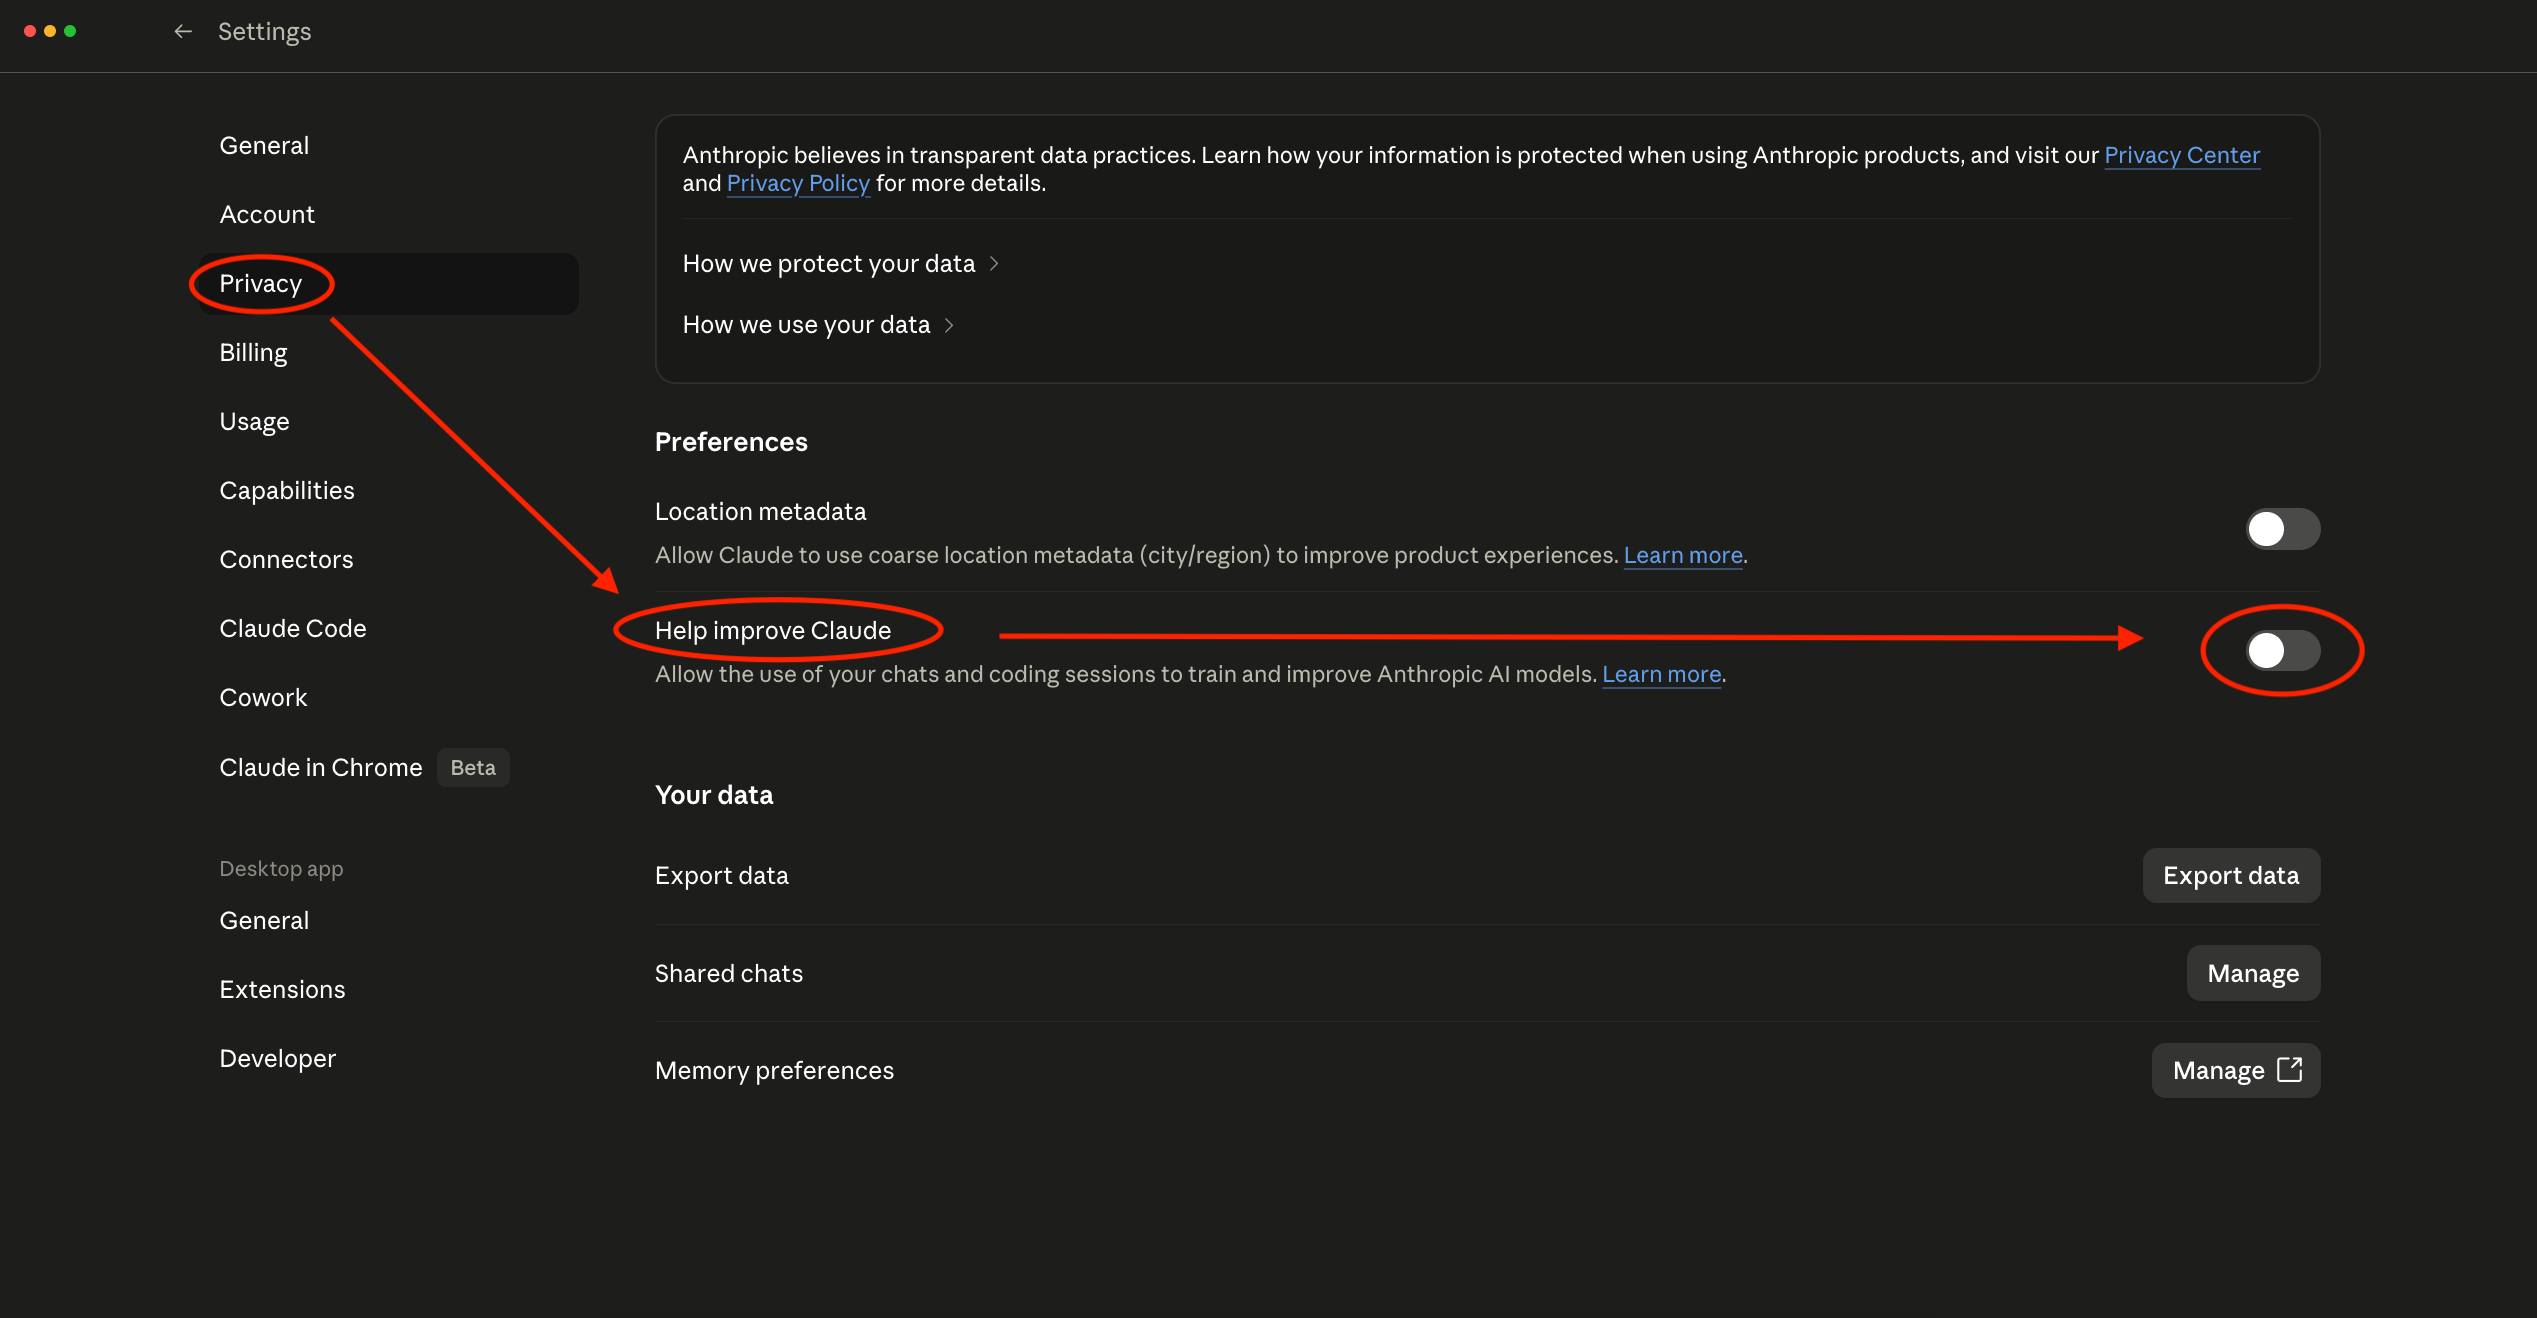
Task: Close the window with the red button
Action: tap(30, 31)
